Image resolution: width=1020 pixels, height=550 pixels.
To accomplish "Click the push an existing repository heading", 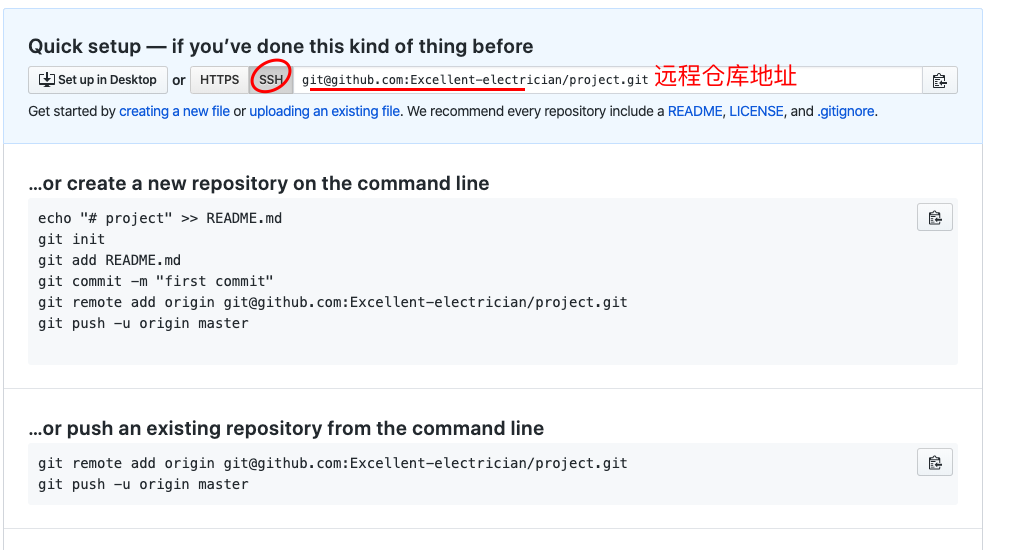I will coord(286,428).
